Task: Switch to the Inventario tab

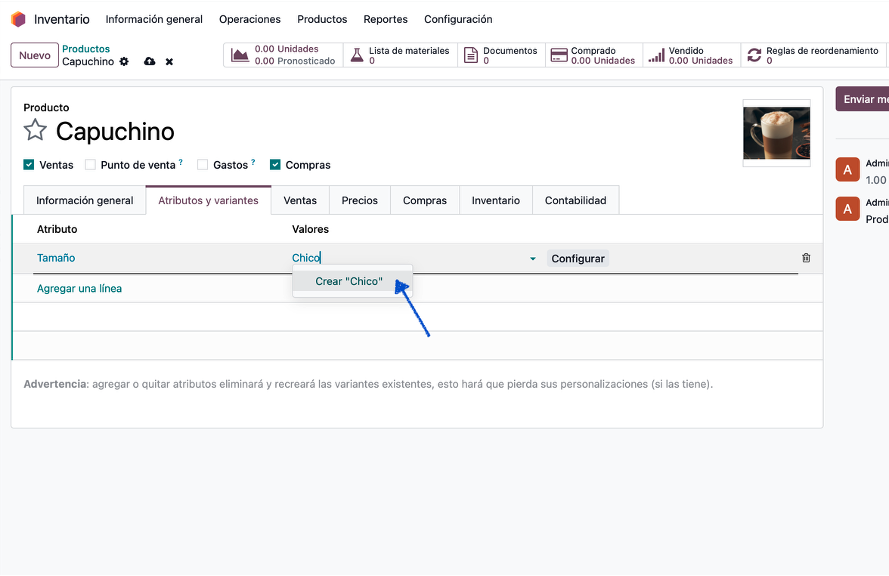Action: point(496,200)
